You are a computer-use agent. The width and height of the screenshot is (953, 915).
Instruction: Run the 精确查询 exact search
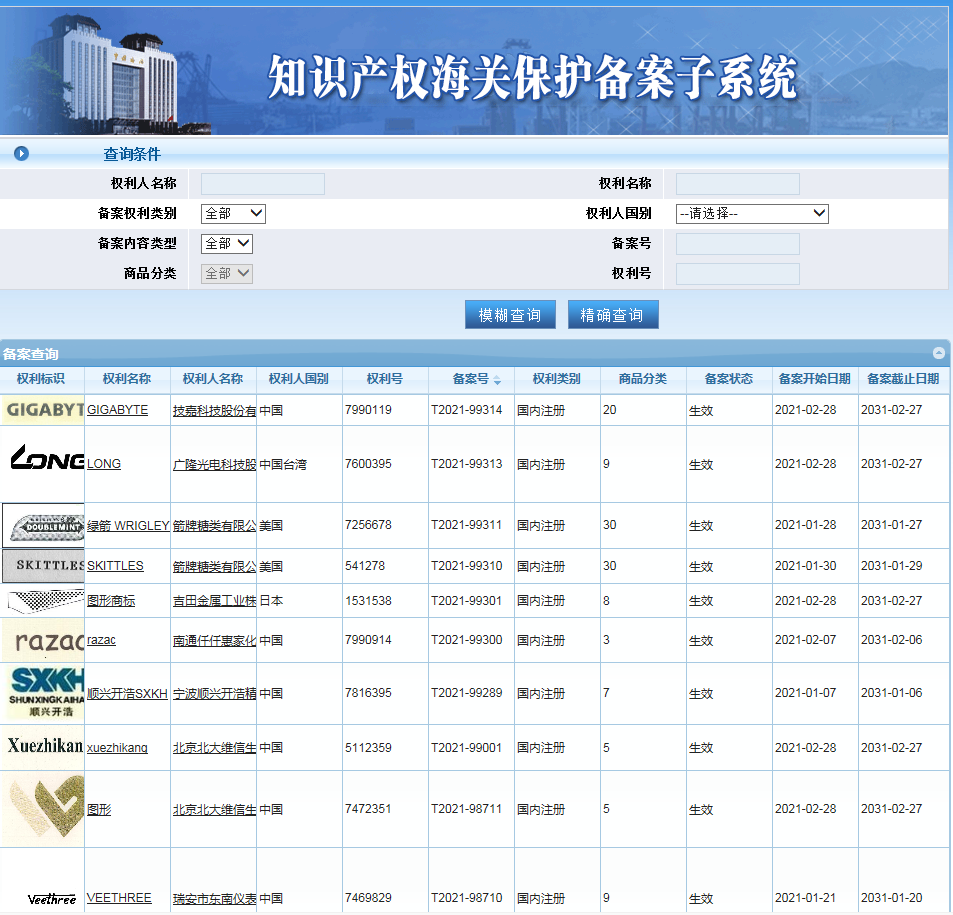(613, 314)
